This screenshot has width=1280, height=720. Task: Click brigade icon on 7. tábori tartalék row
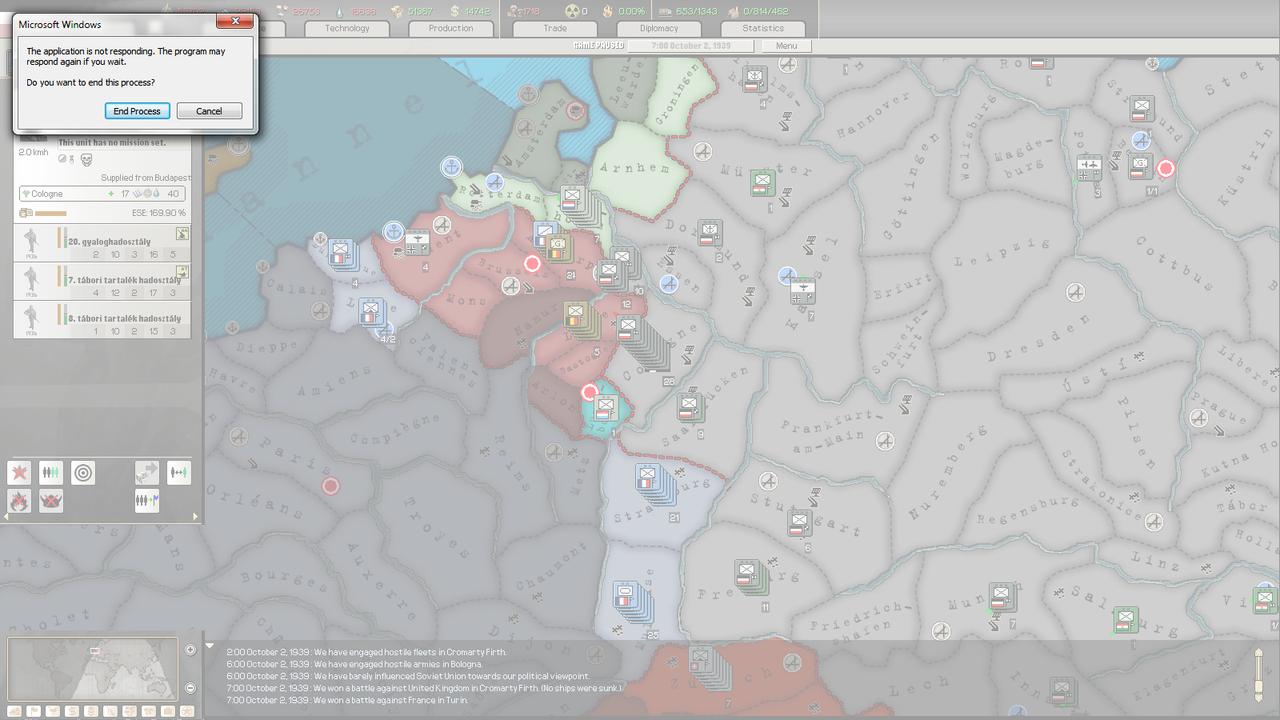point(182,272)
